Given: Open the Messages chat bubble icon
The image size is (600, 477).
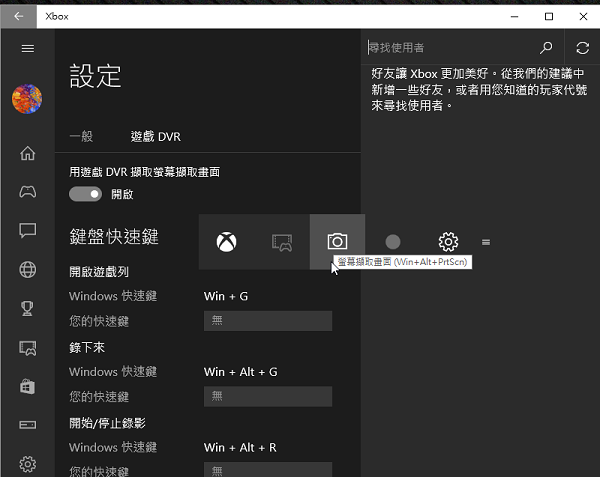Looking at the screenshot, I should pos(28,231).
